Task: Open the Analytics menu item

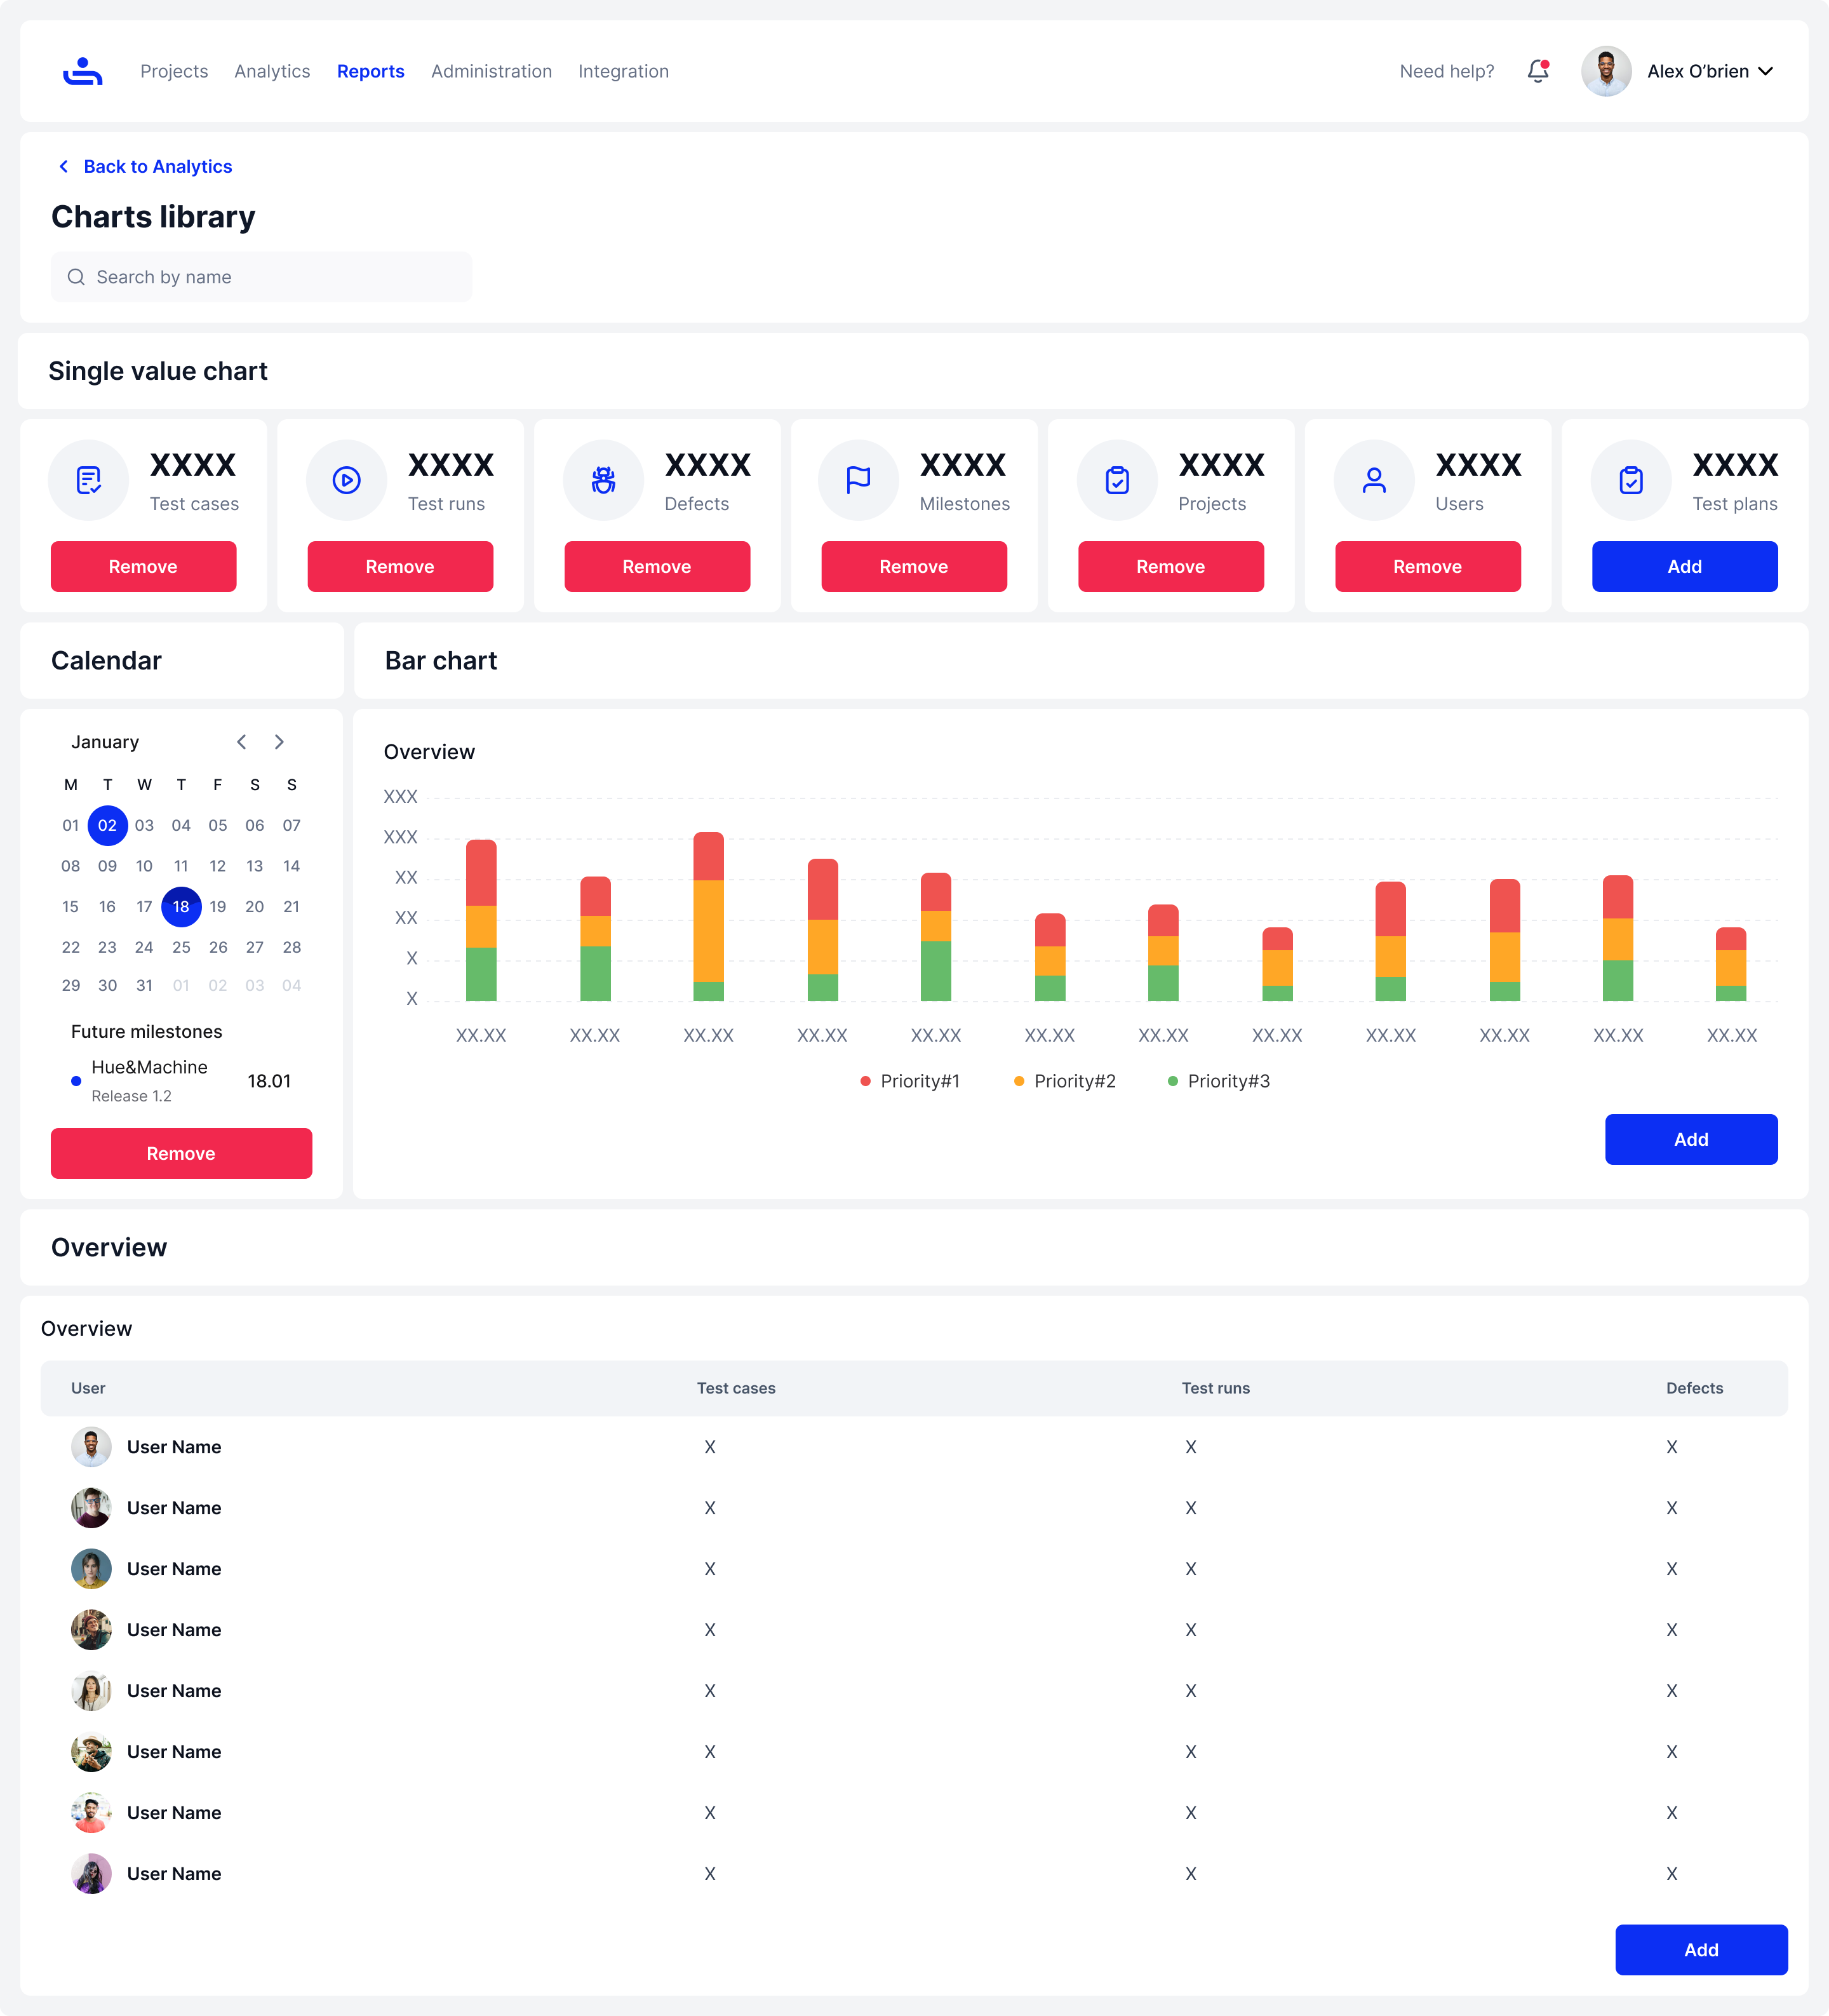Action: (x=272, y=71)
